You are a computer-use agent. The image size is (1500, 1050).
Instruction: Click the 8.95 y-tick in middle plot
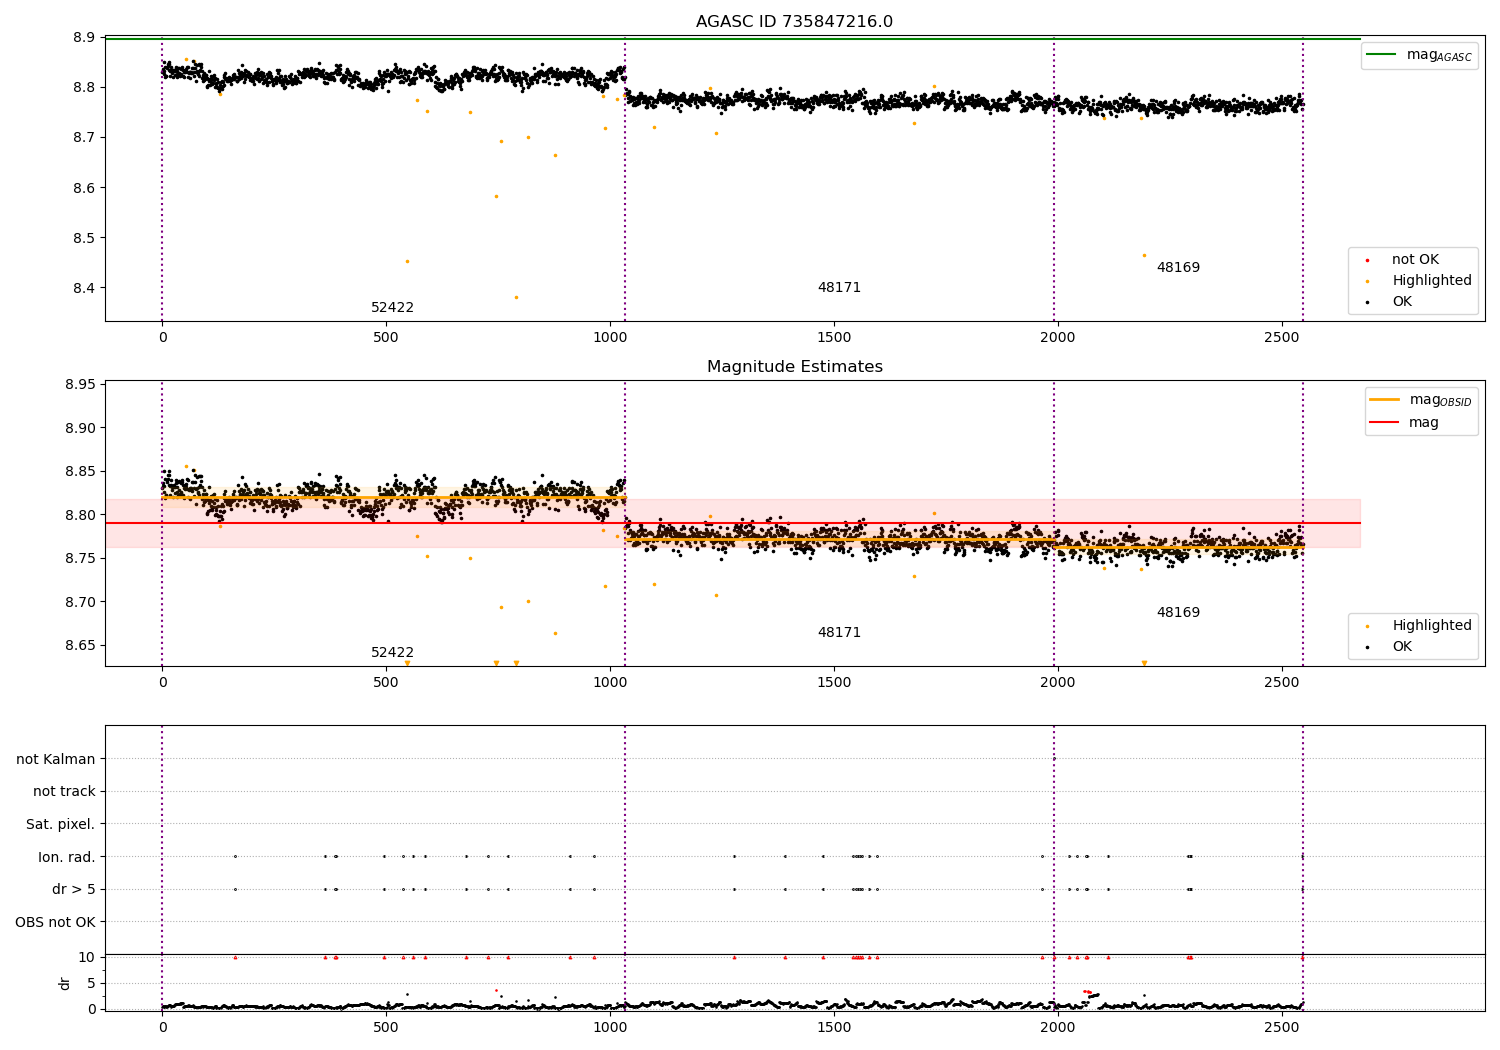(81, 385)
